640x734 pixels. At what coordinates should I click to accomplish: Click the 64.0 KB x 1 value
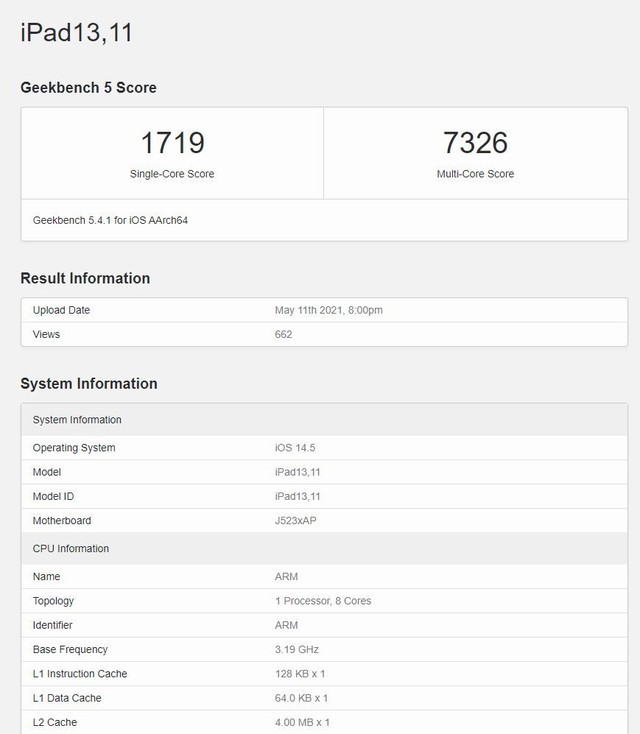tap(302, 698)
